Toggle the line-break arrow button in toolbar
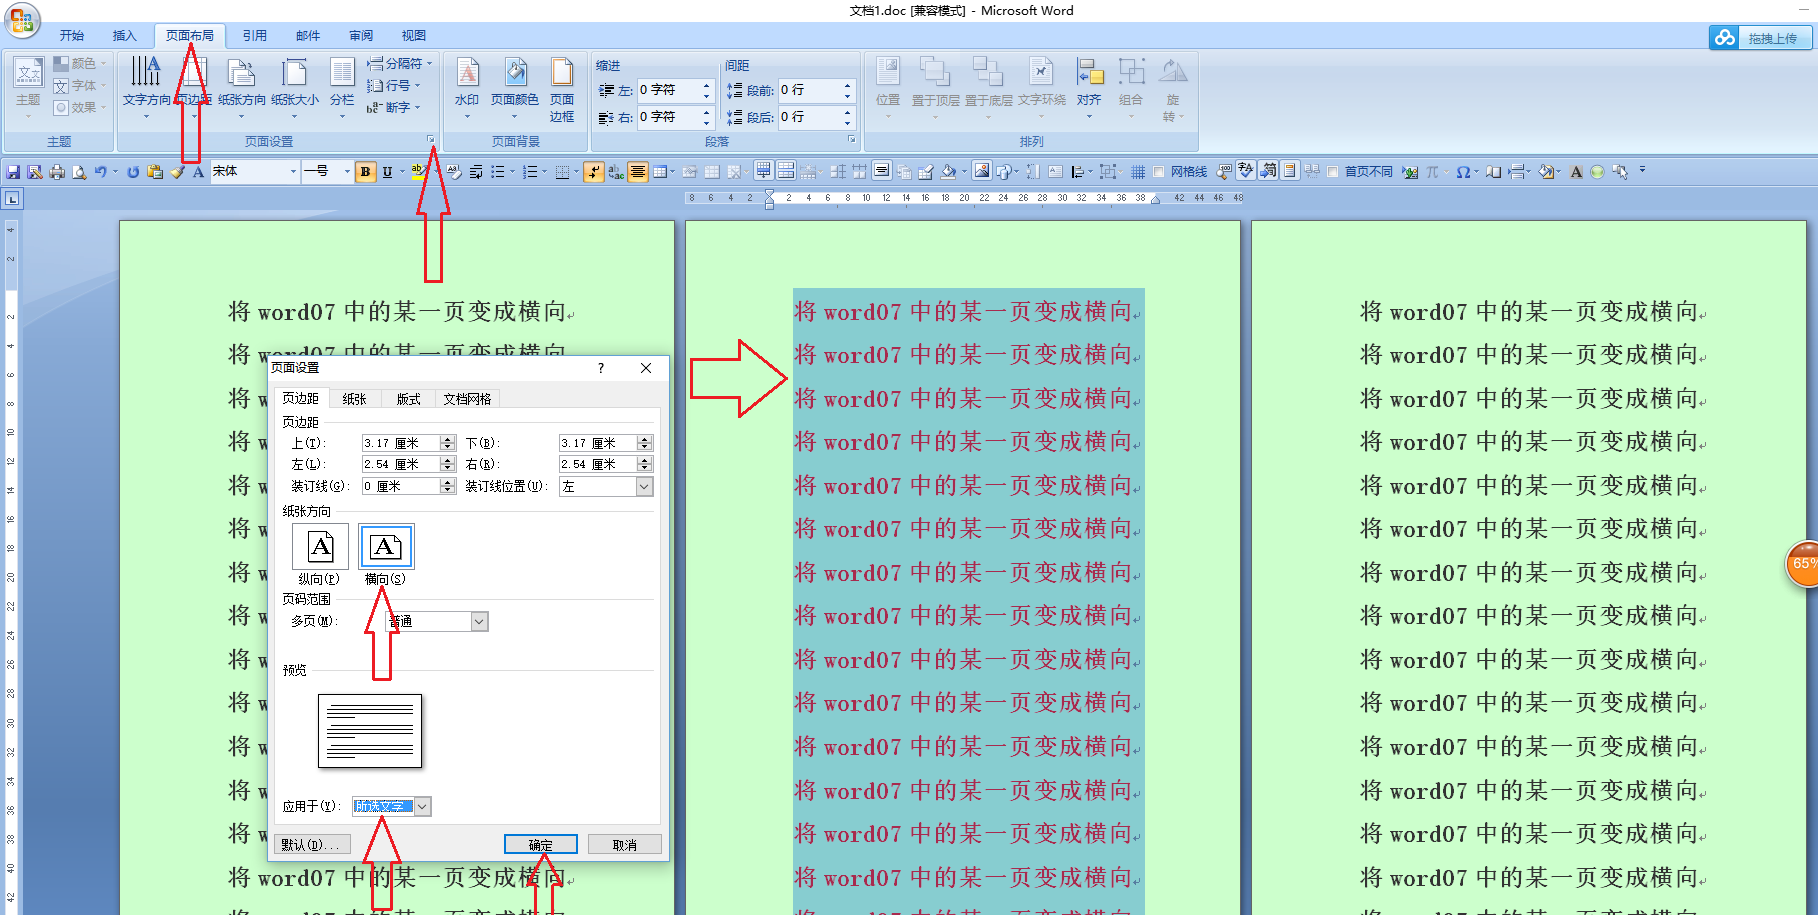Viewport: 1818px width, 915px height. pyautogui.click(x=594, y=172)
